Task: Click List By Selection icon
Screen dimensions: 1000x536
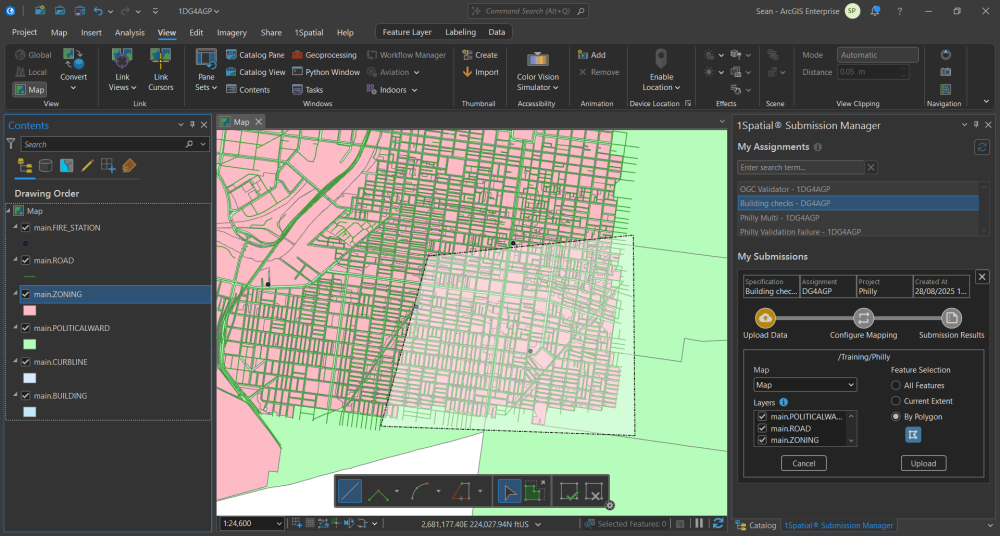Action: 66,166
